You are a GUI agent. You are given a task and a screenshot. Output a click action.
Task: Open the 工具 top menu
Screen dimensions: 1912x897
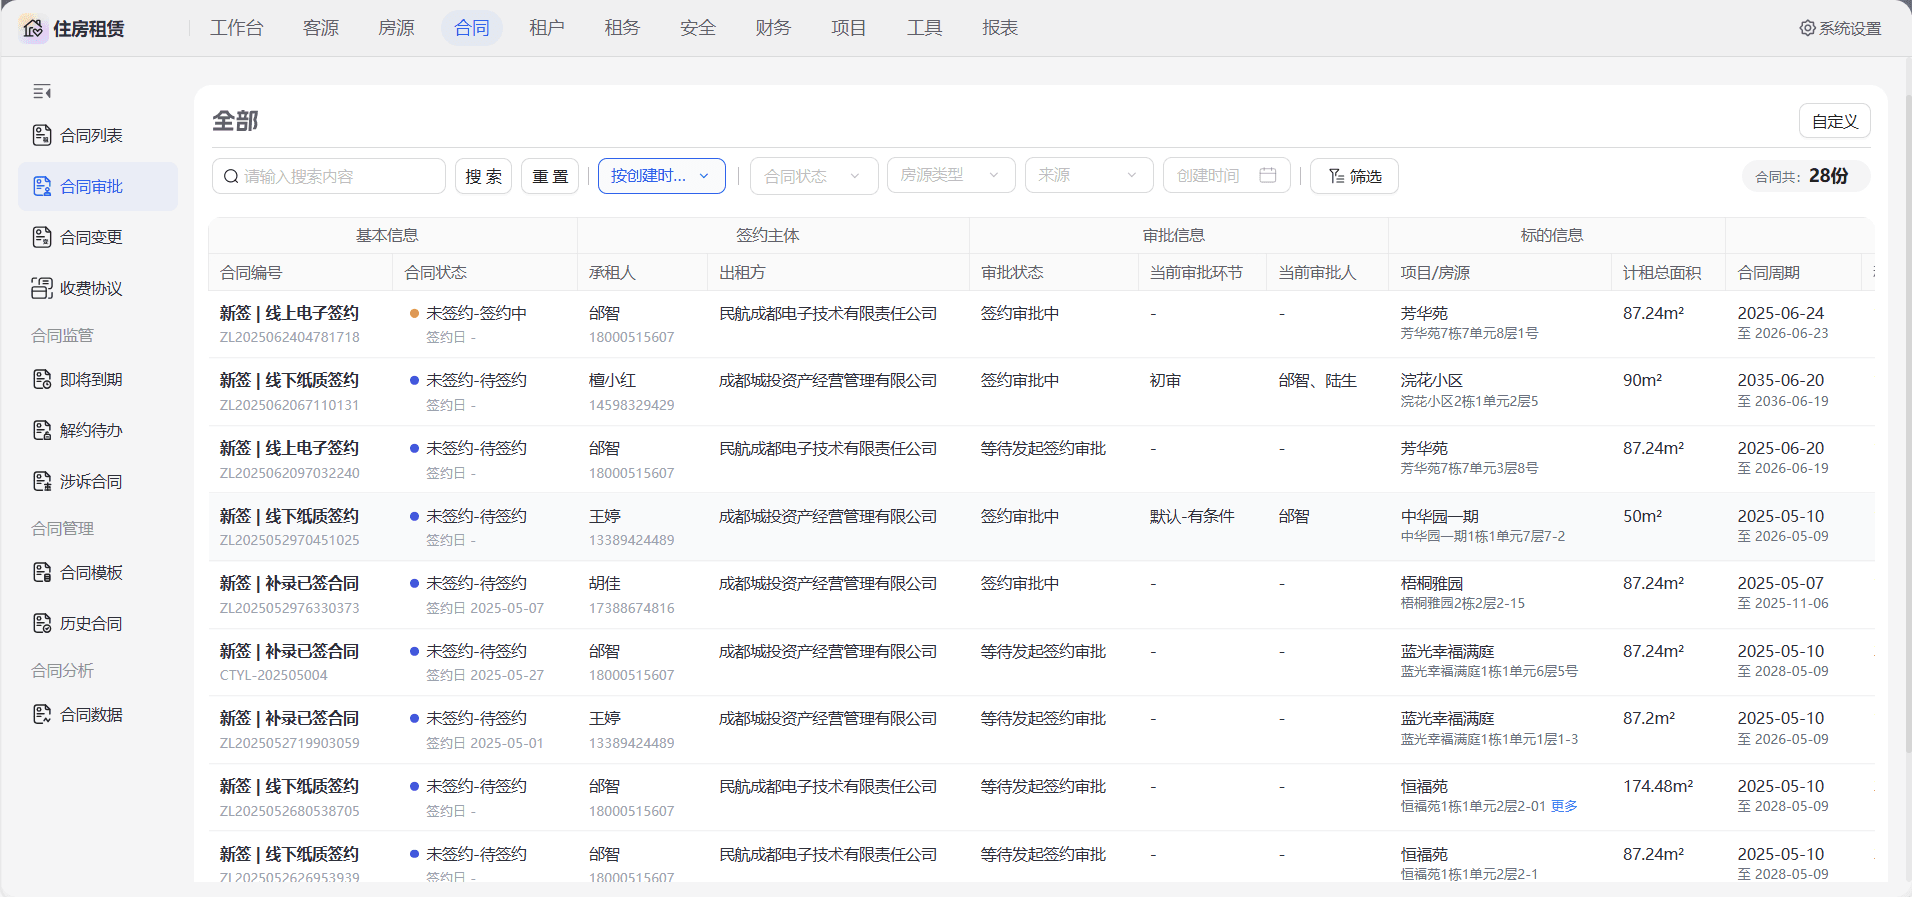pyautogui.click(x=924, y=28)
